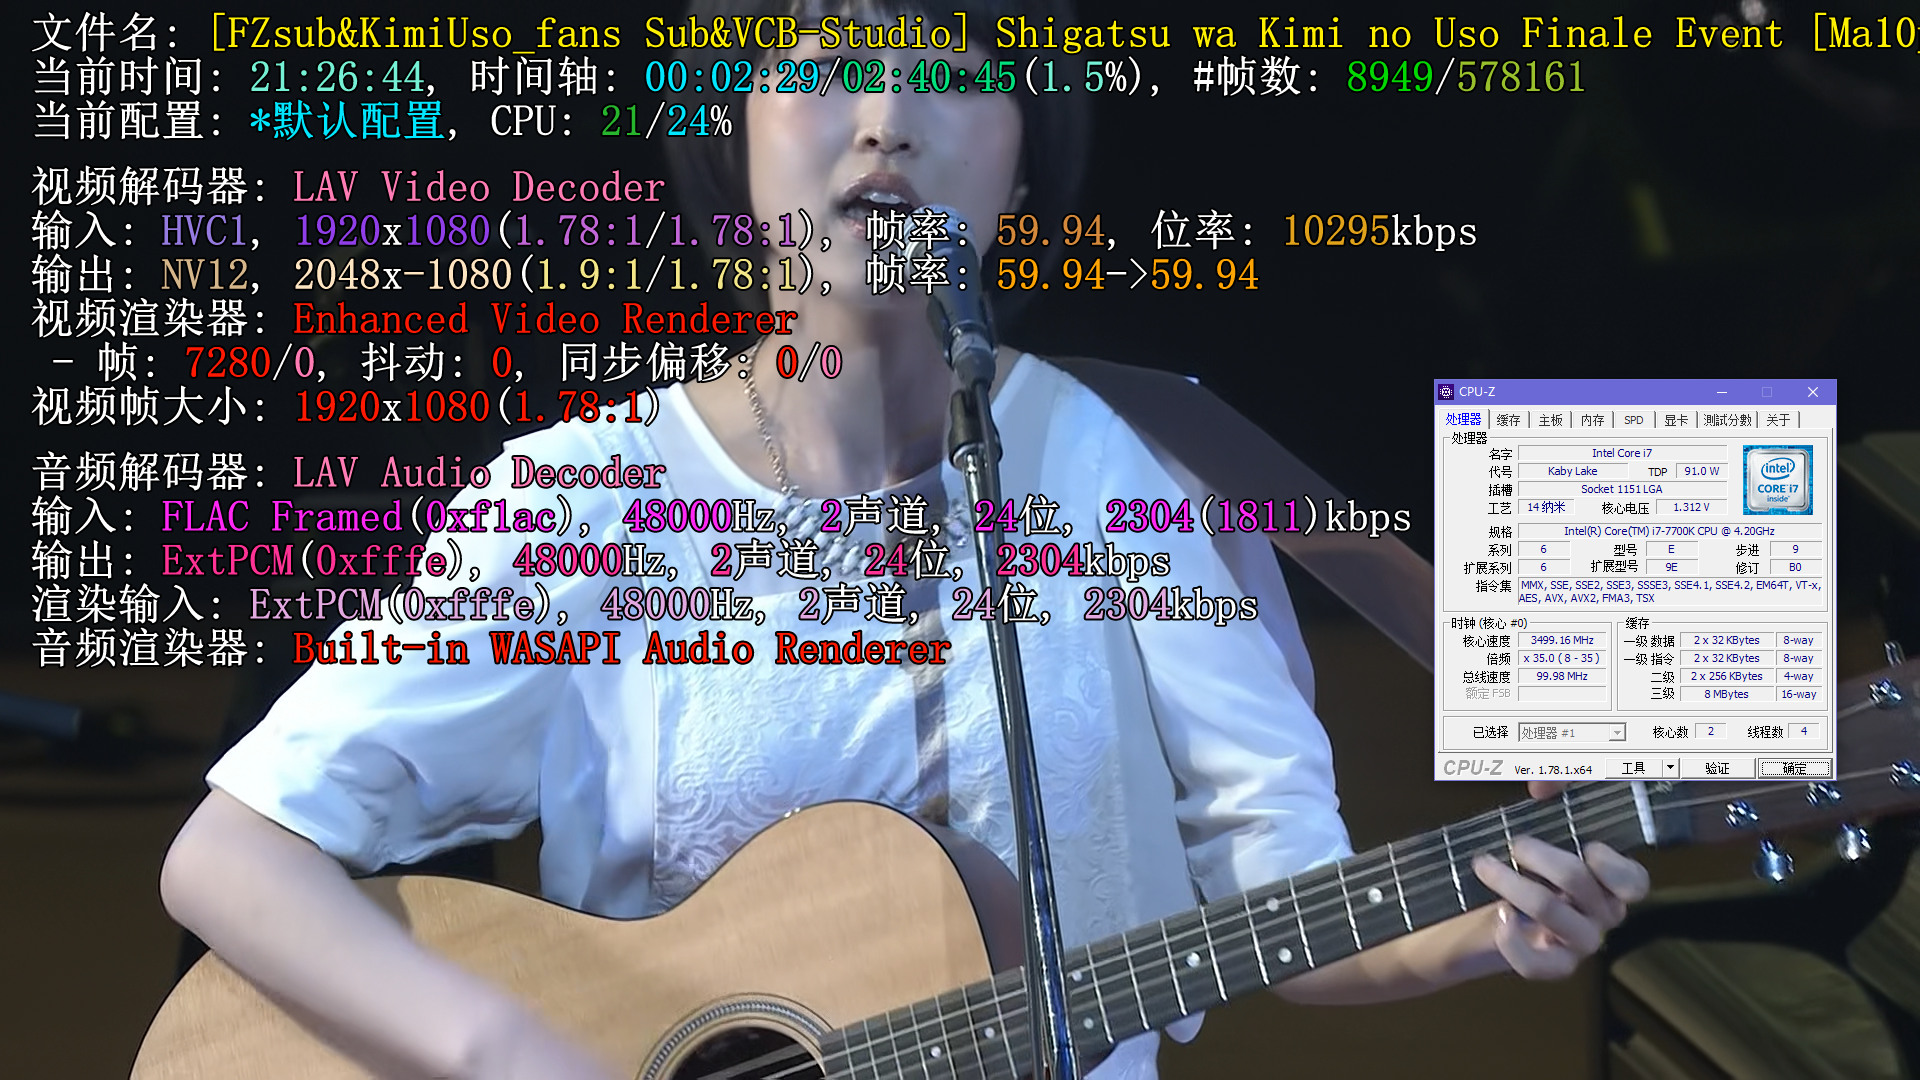Viewport: 1920px width, 1080px height.
Task: Click the Built-in WASAPI Audio Renderer text
Action: 621,649
